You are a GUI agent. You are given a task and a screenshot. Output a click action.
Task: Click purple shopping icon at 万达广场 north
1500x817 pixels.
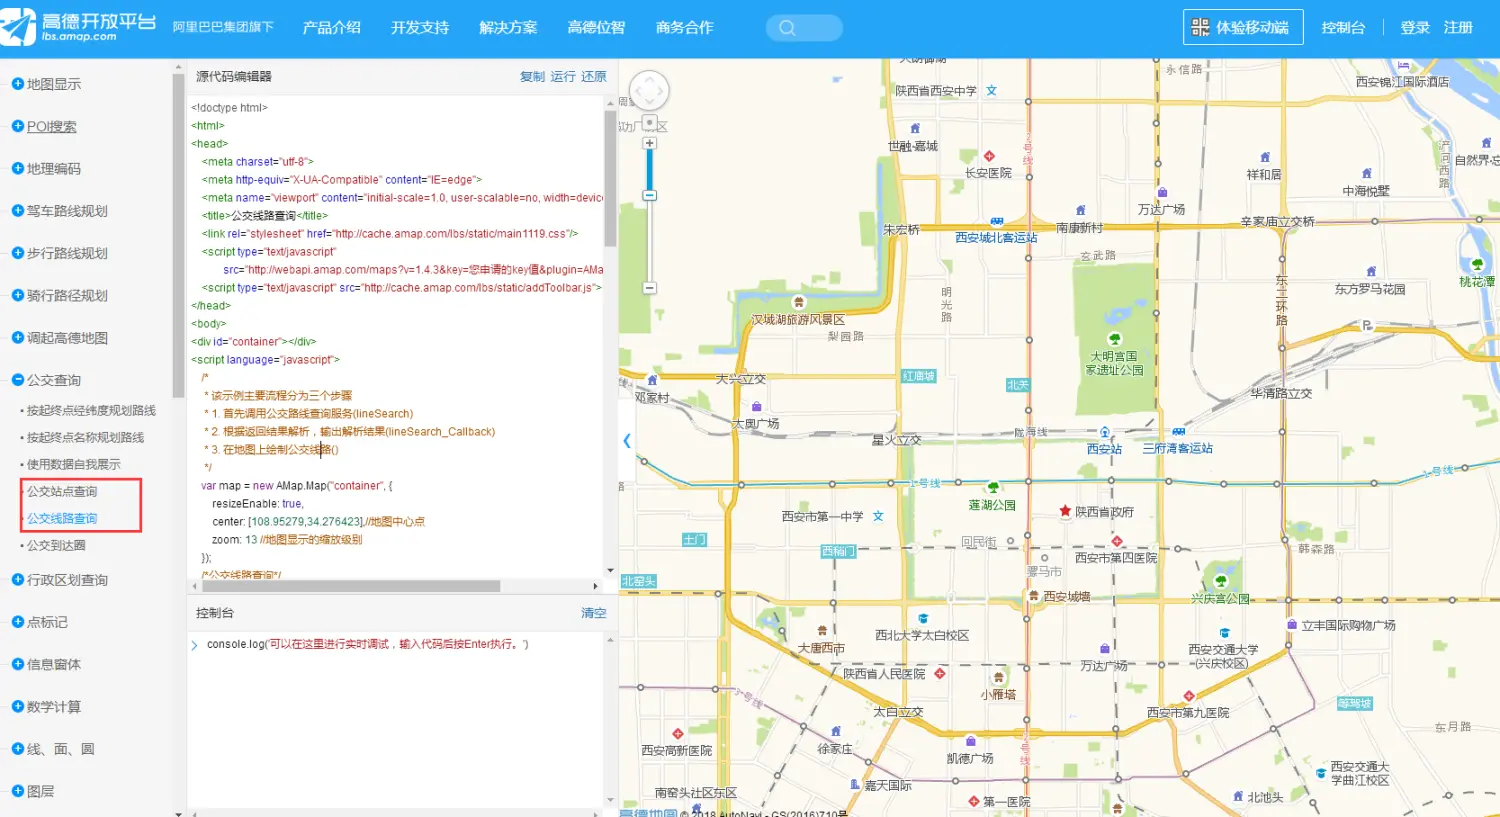[x=1162, y=192]
